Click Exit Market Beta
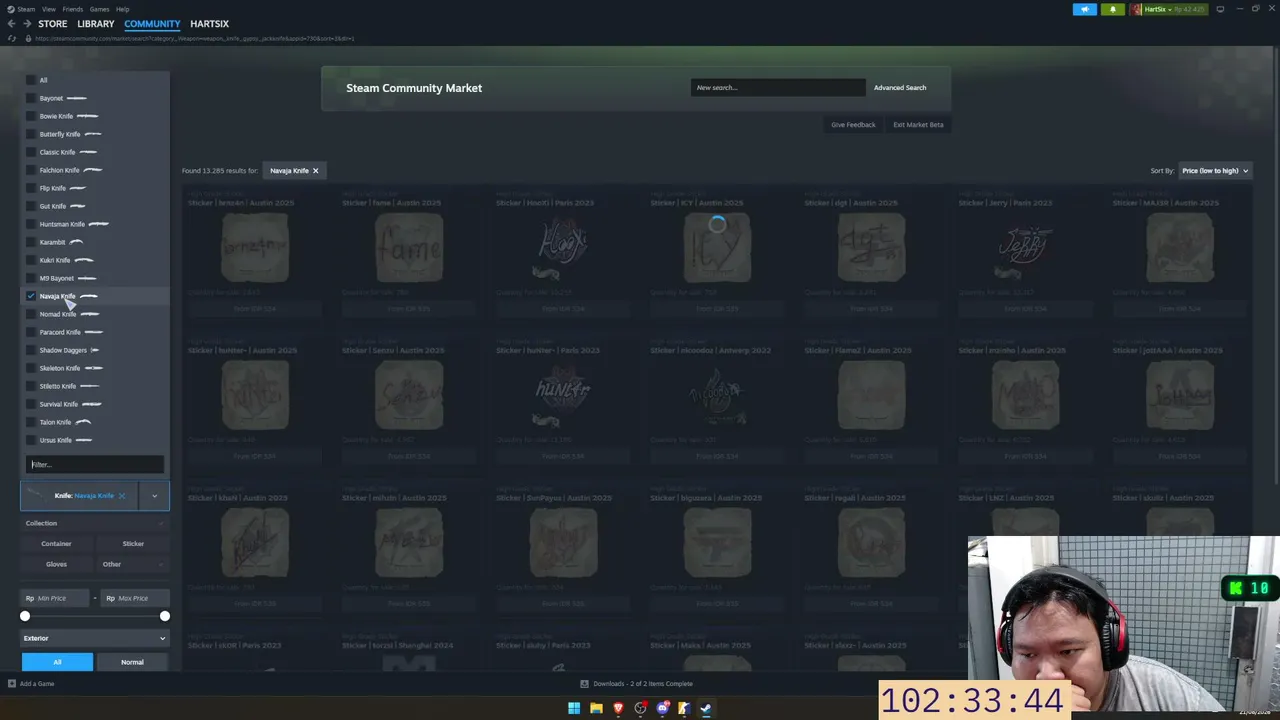The height and width of the screenshot is (720, 1280). (x=918, y=125)
